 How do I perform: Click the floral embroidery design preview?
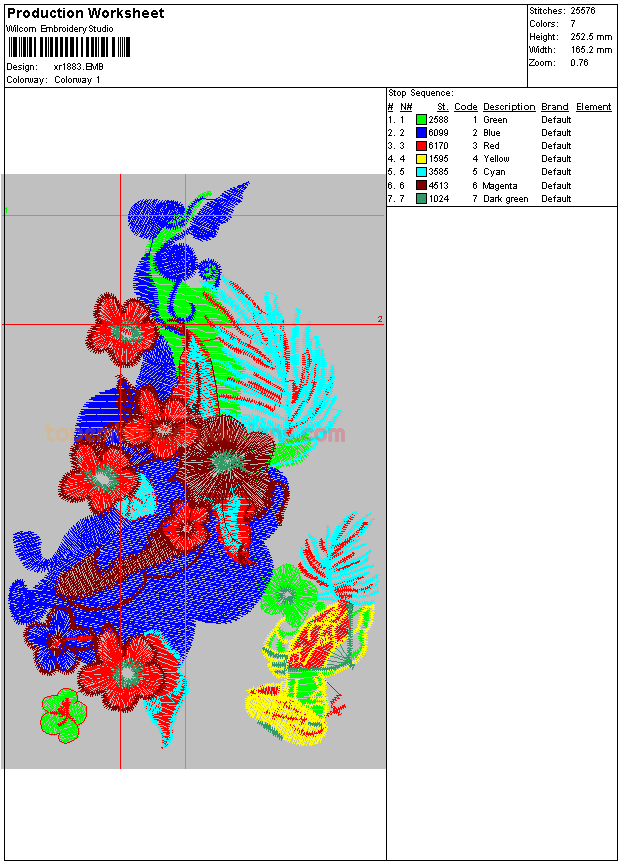(x=193, y=471)
